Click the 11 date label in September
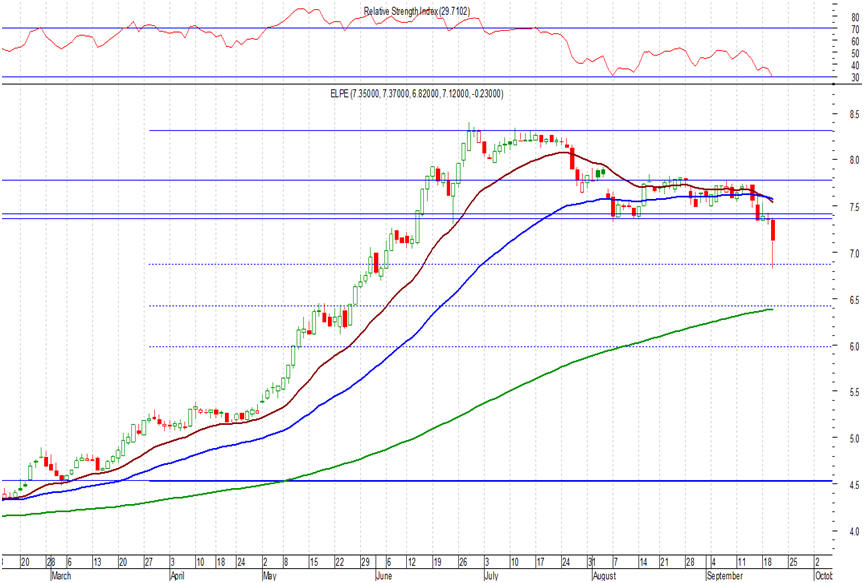Viewport: 864px width, 583px height. pos(742,563)
